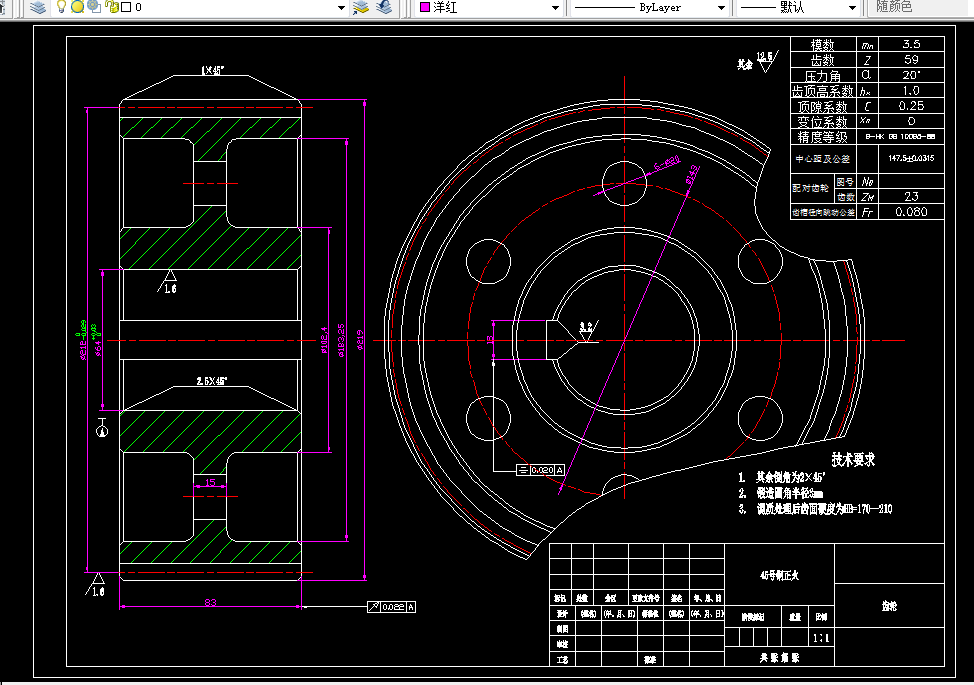The width and height of the screenshot is (974, 685).
Task: Open the Layer Properties Manager icon
Action: (38, 7)
